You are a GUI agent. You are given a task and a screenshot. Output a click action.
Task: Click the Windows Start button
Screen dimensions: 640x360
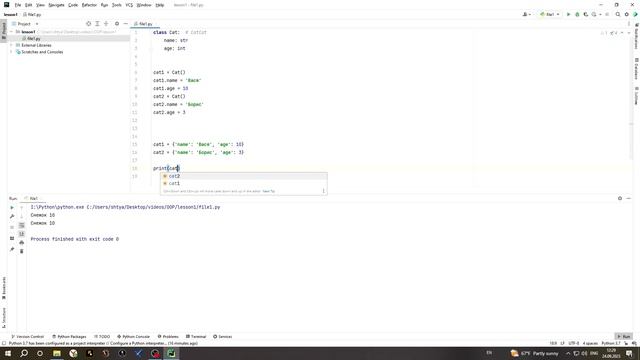8,353
